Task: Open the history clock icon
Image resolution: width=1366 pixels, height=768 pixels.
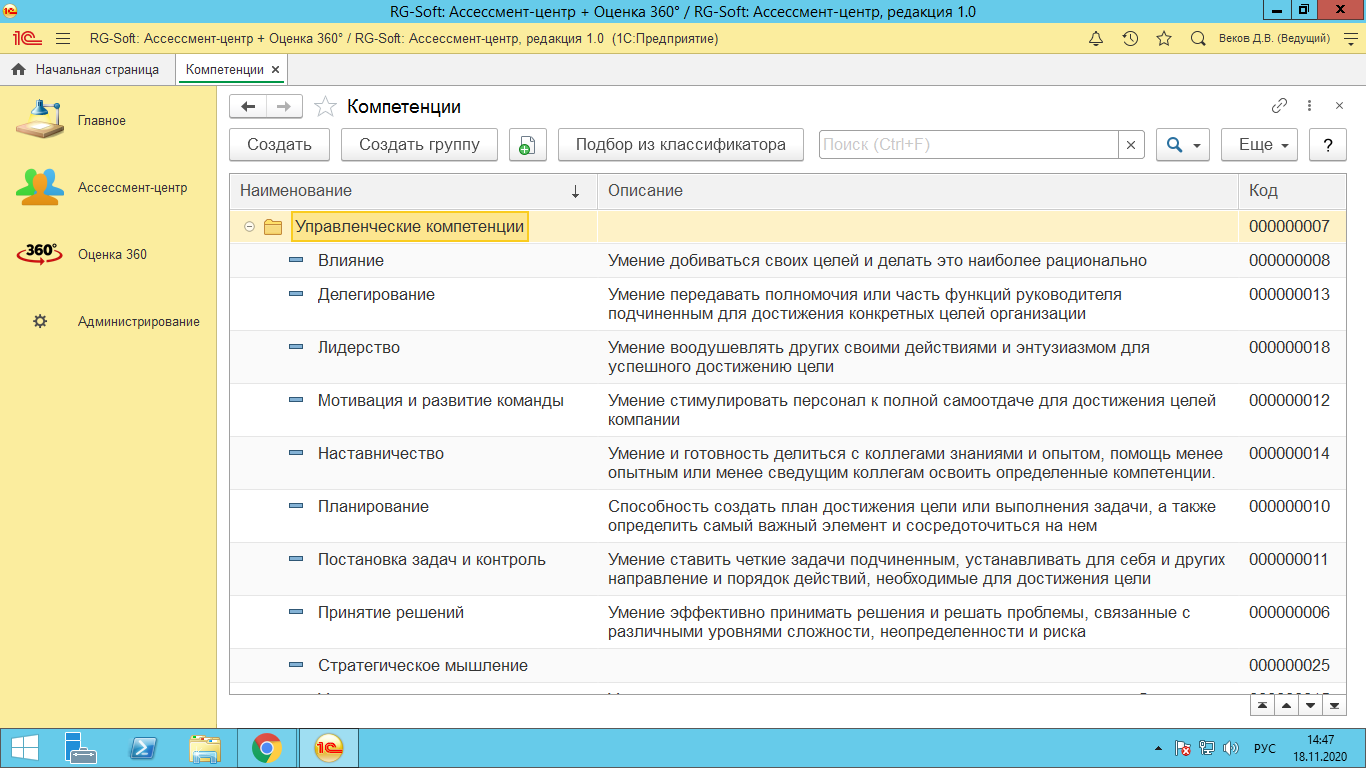Action: 1130,39
